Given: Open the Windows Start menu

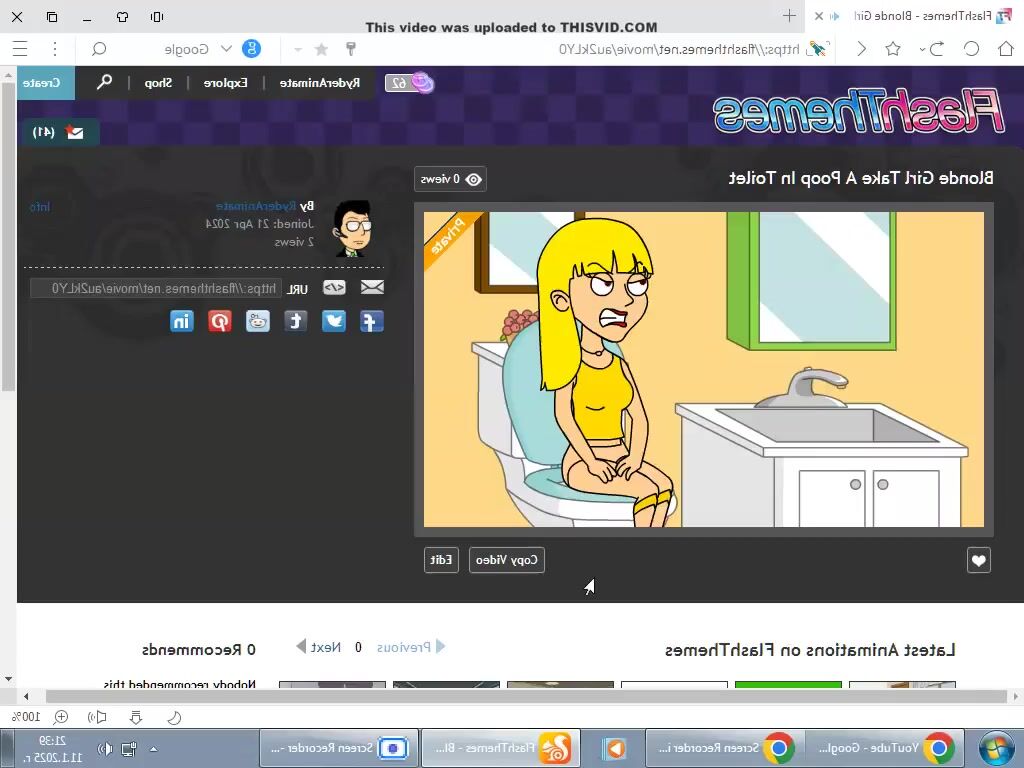Looking at the screenshot, I should click(x=997, y=748).
